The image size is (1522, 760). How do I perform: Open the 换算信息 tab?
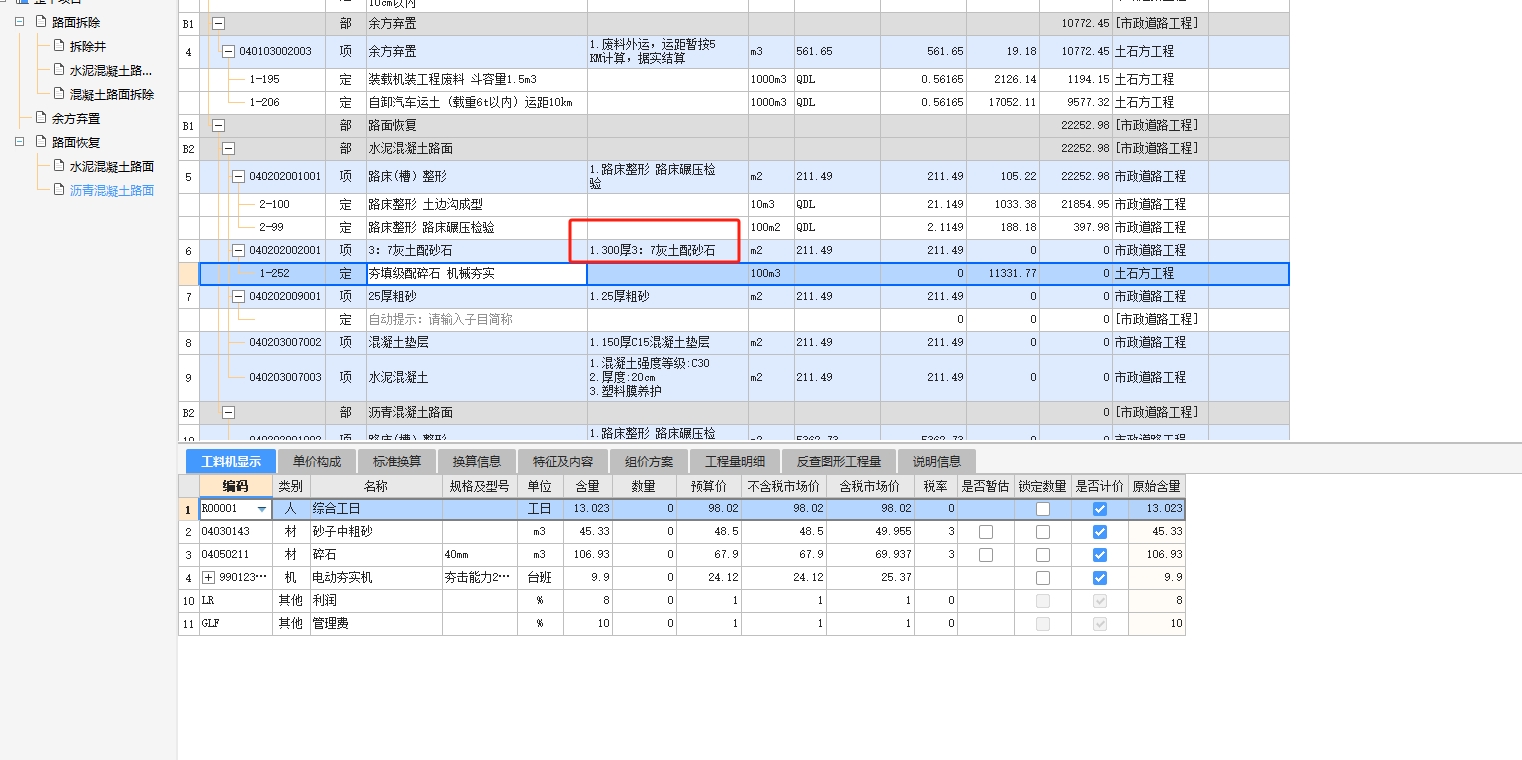point(476,461)
